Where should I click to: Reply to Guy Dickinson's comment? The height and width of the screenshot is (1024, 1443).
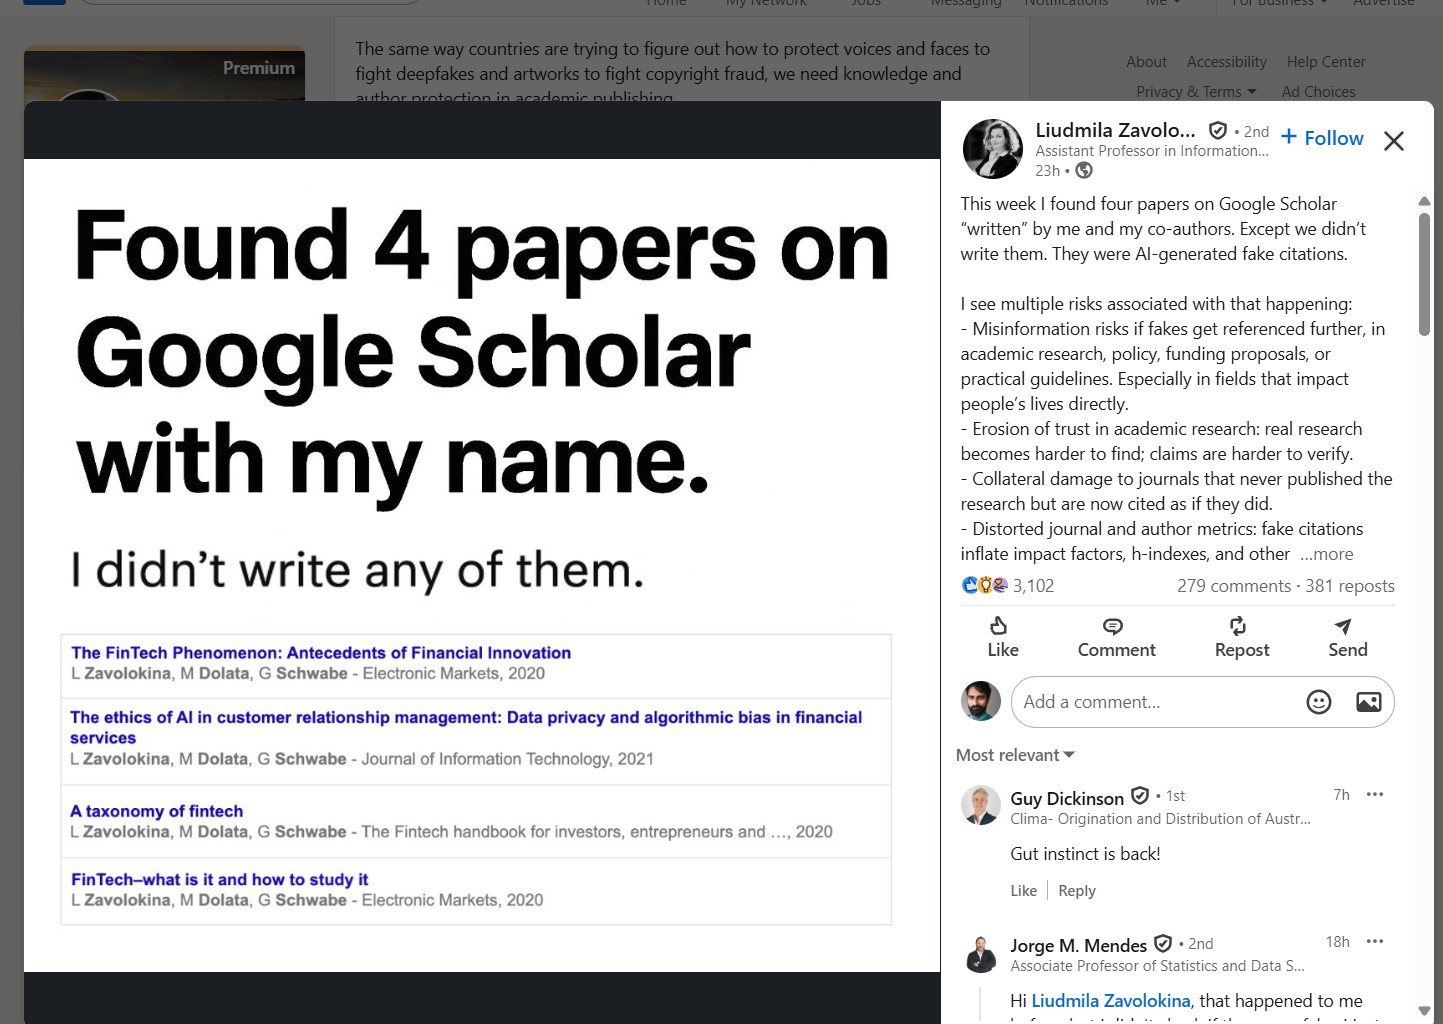[1077, 891]
